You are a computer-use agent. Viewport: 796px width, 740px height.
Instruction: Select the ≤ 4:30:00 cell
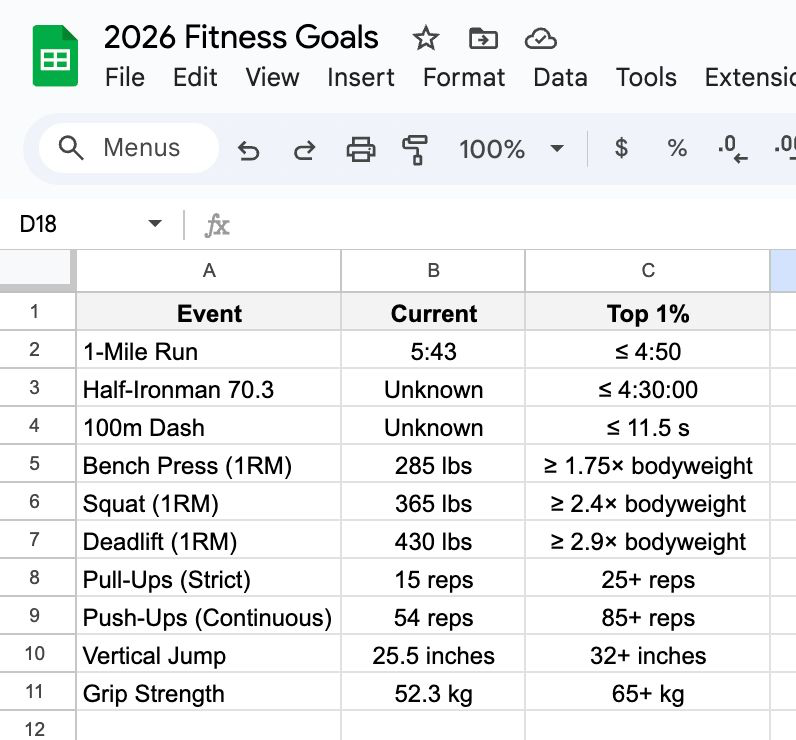(x=648, y=388)
